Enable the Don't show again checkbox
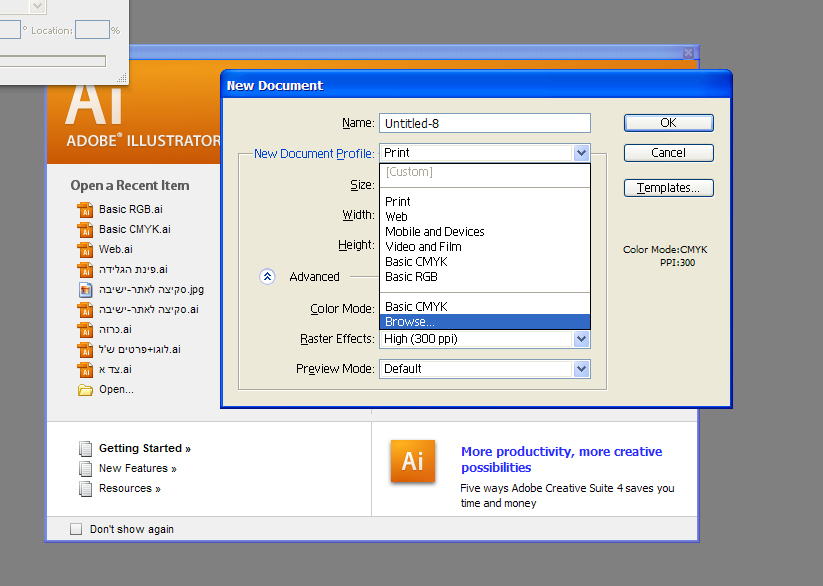Screen dimensions: 823x586 76,529
